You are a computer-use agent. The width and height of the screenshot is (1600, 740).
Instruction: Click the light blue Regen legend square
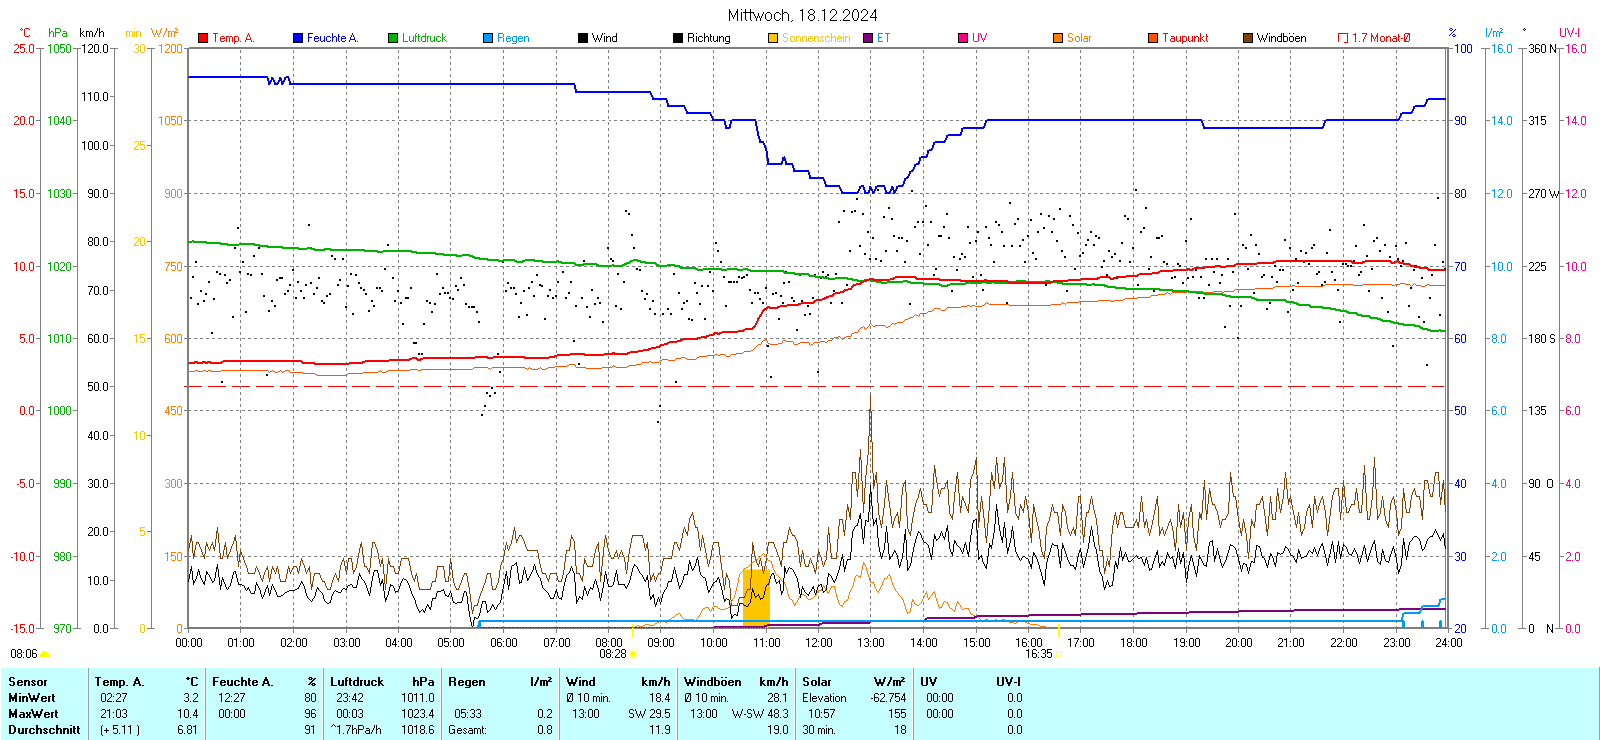click(488, 38)
